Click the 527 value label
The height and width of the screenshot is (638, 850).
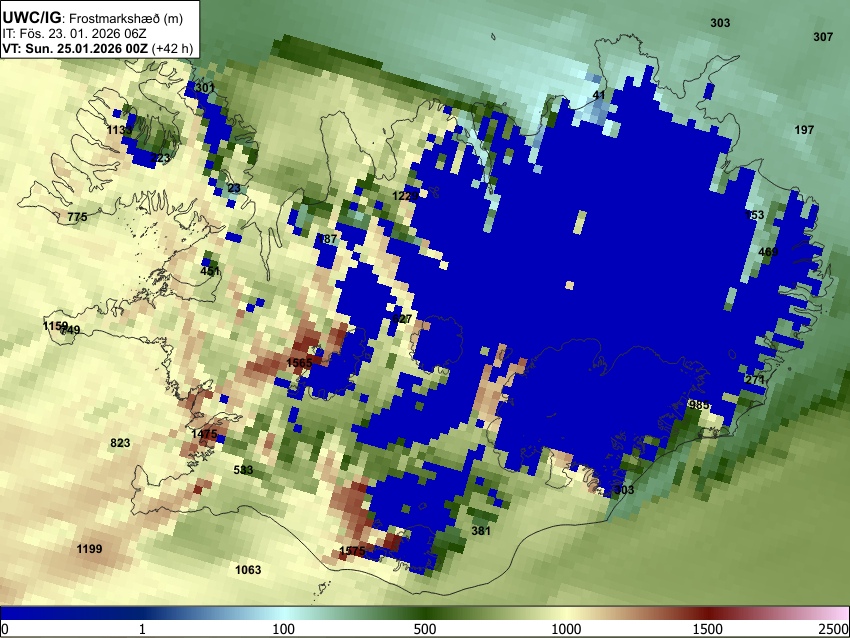(402, 319)
